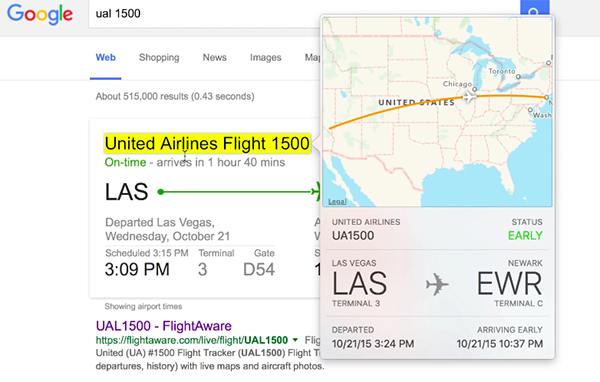The image size is (600, 382).
Task: Click the Chicago city marker on map
Action: [474, 89]
